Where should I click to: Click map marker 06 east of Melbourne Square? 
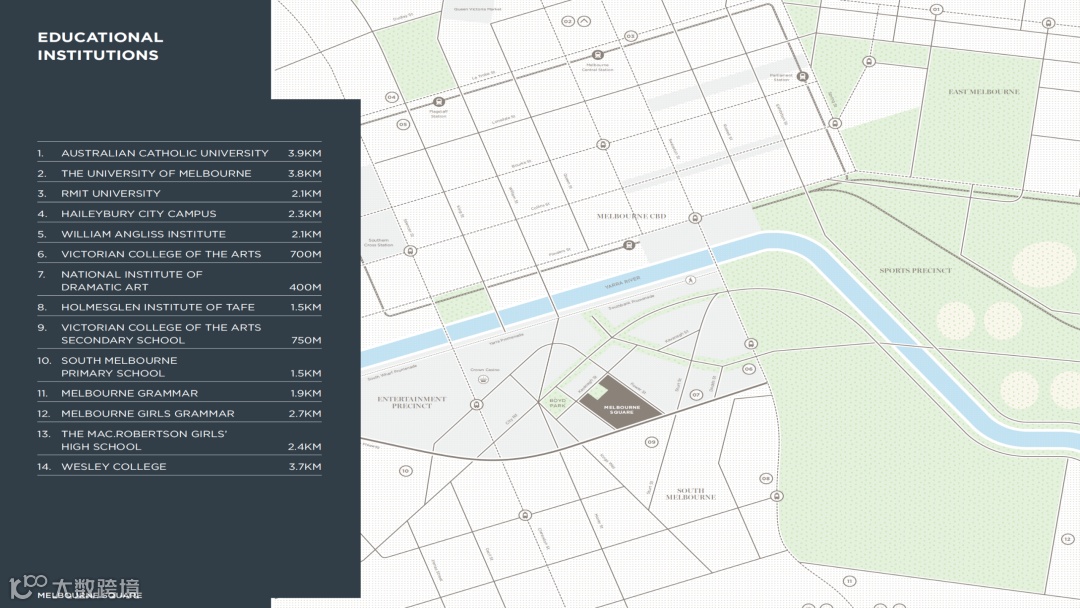(x=749, y=369)
